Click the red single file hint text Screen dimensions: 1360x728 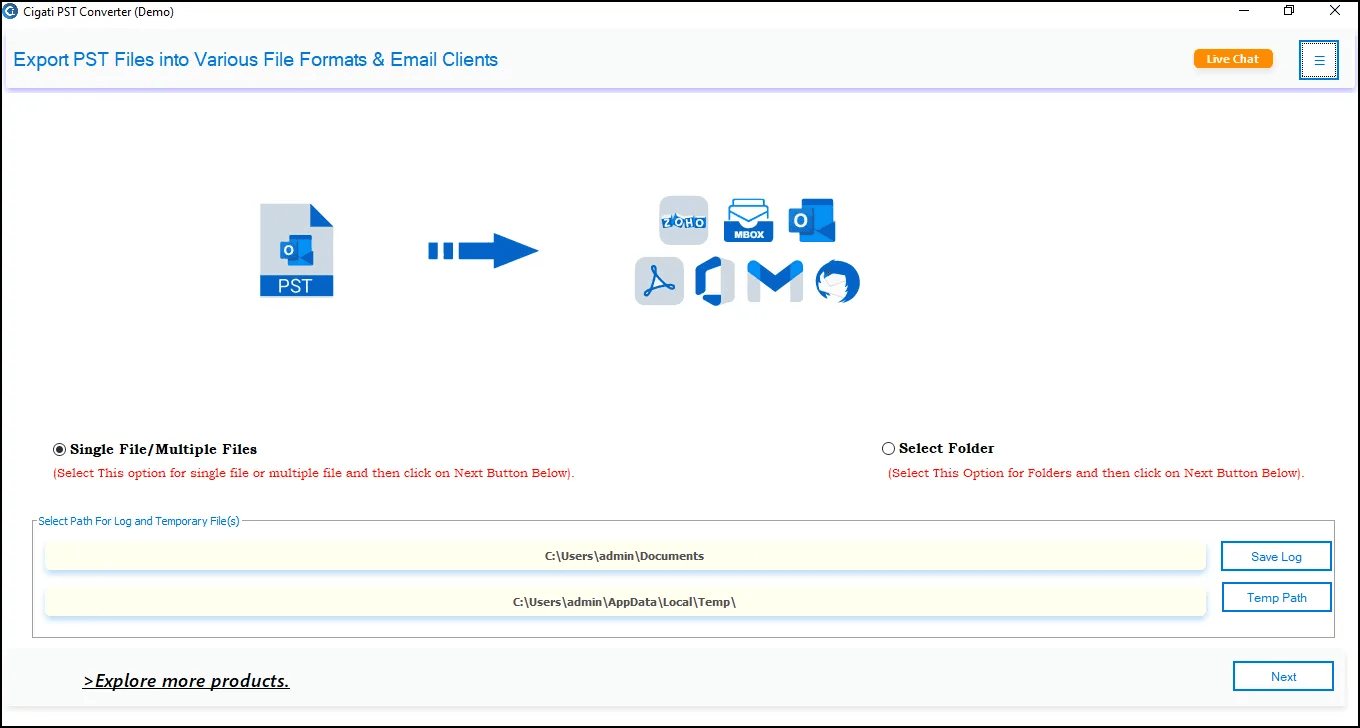[314, 473]
